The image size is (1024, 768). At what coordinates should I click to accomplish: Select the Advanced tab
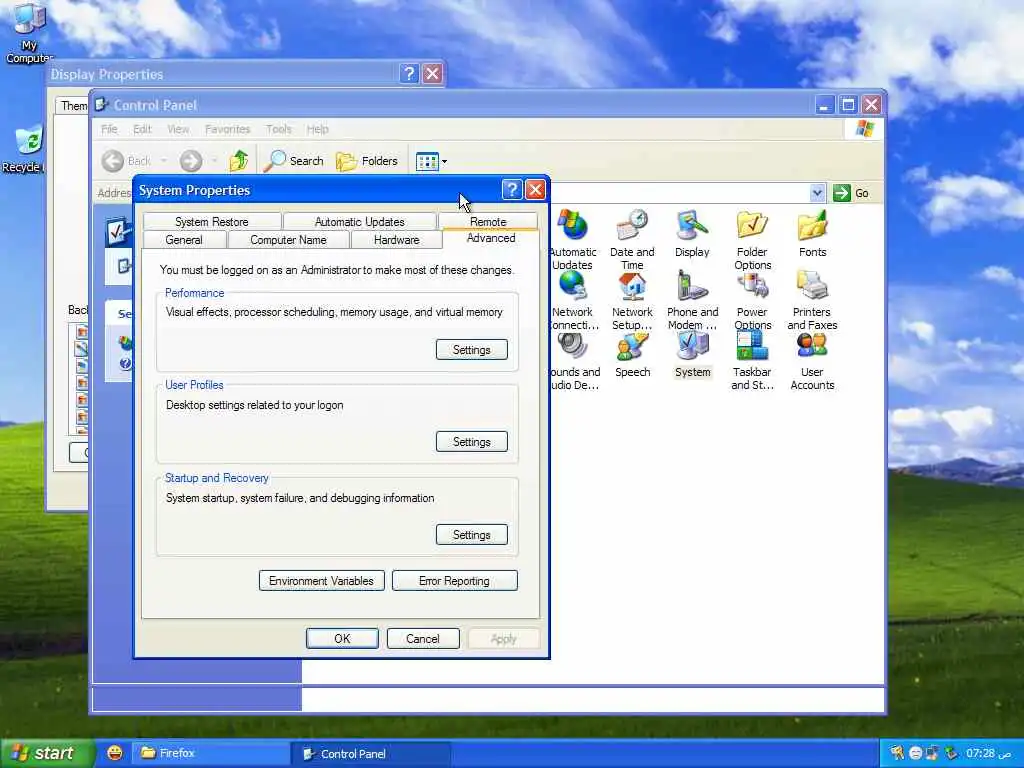[491, 238]
